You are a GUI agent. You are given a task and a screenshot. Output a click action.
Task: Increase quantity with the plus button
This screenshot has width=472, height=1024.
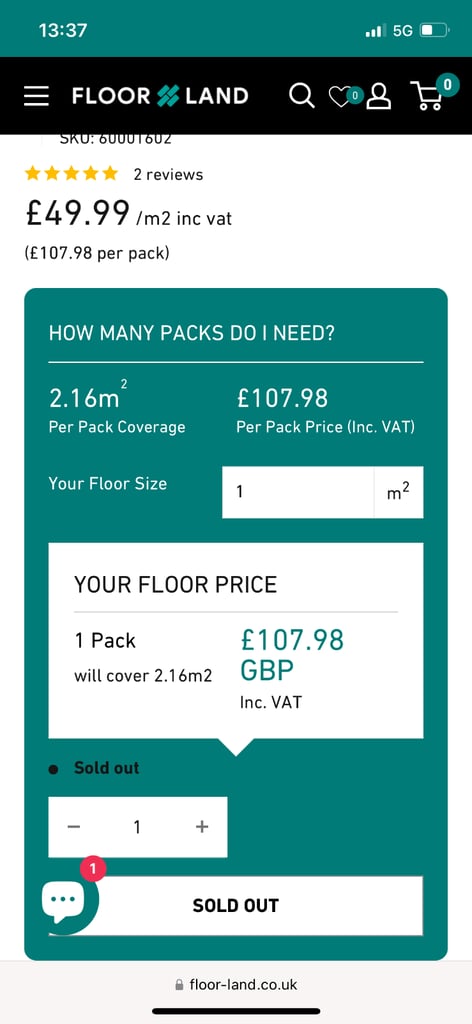click(x=202, y=827)
